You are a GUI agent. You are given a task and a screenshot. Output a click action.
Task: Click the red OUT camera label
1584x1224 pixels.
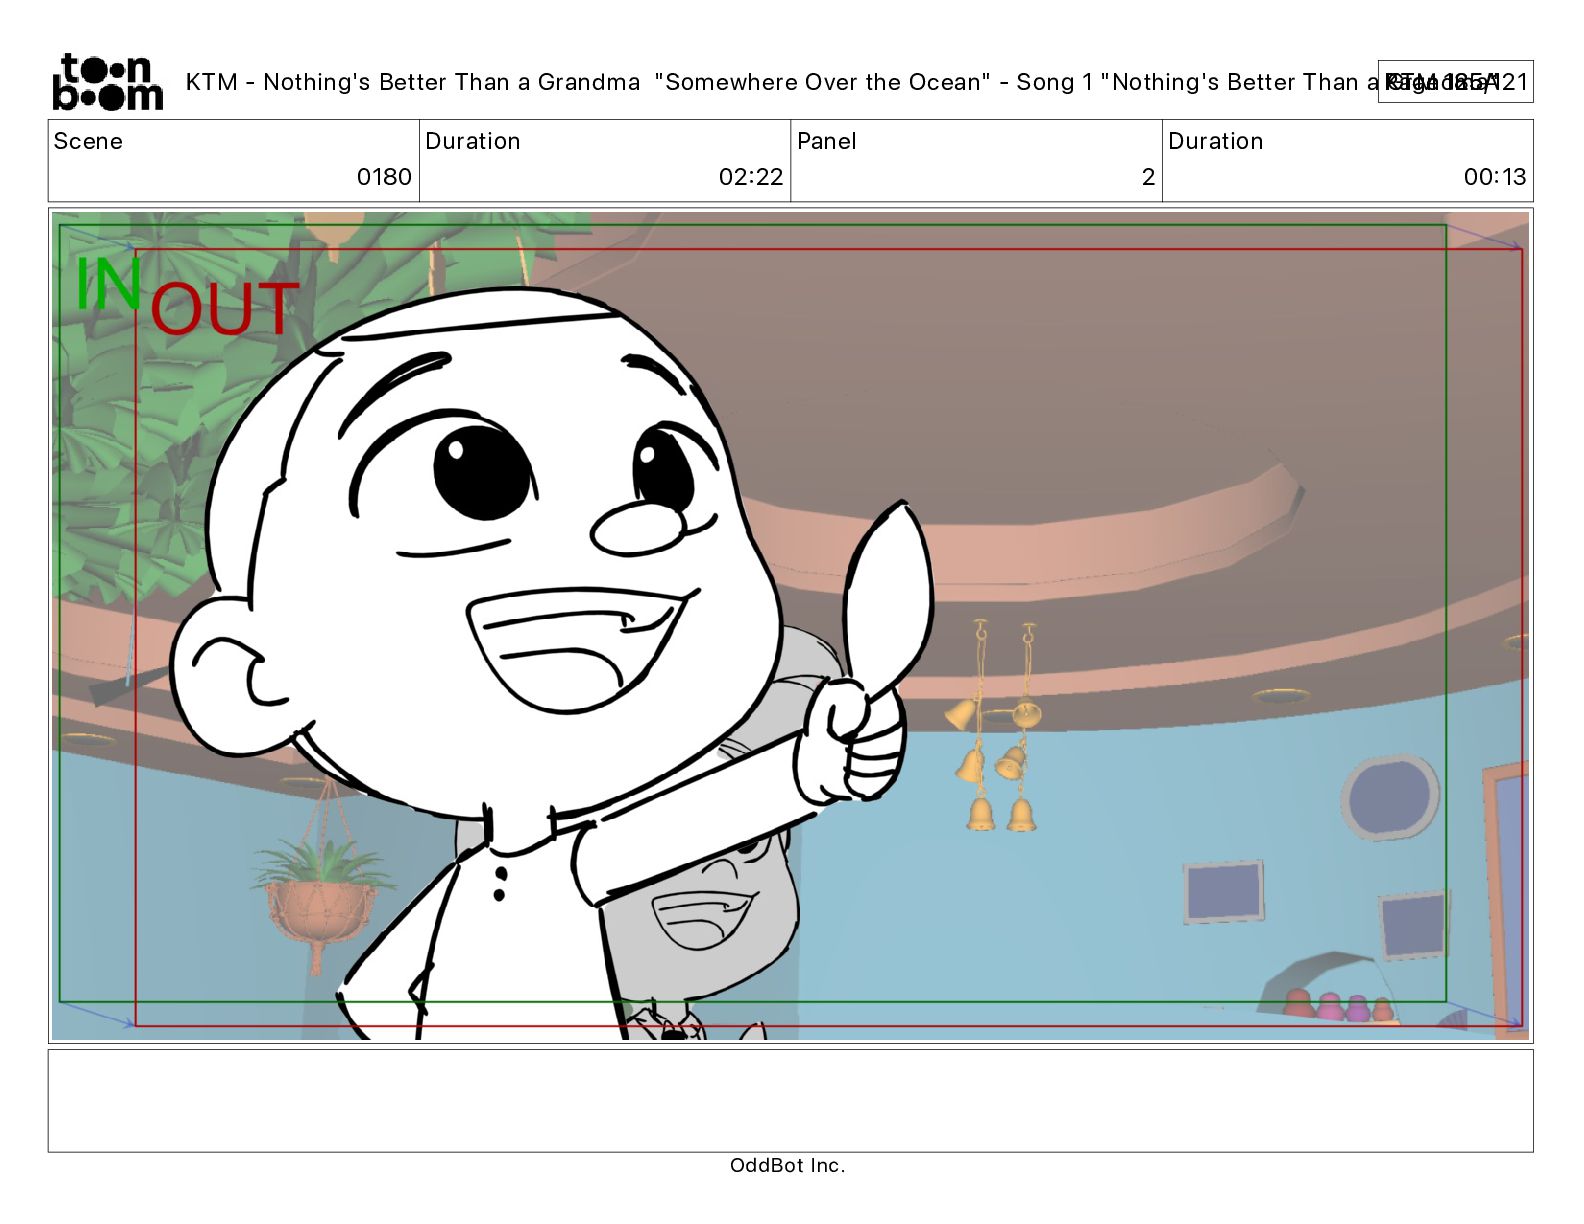click(225, 308)
